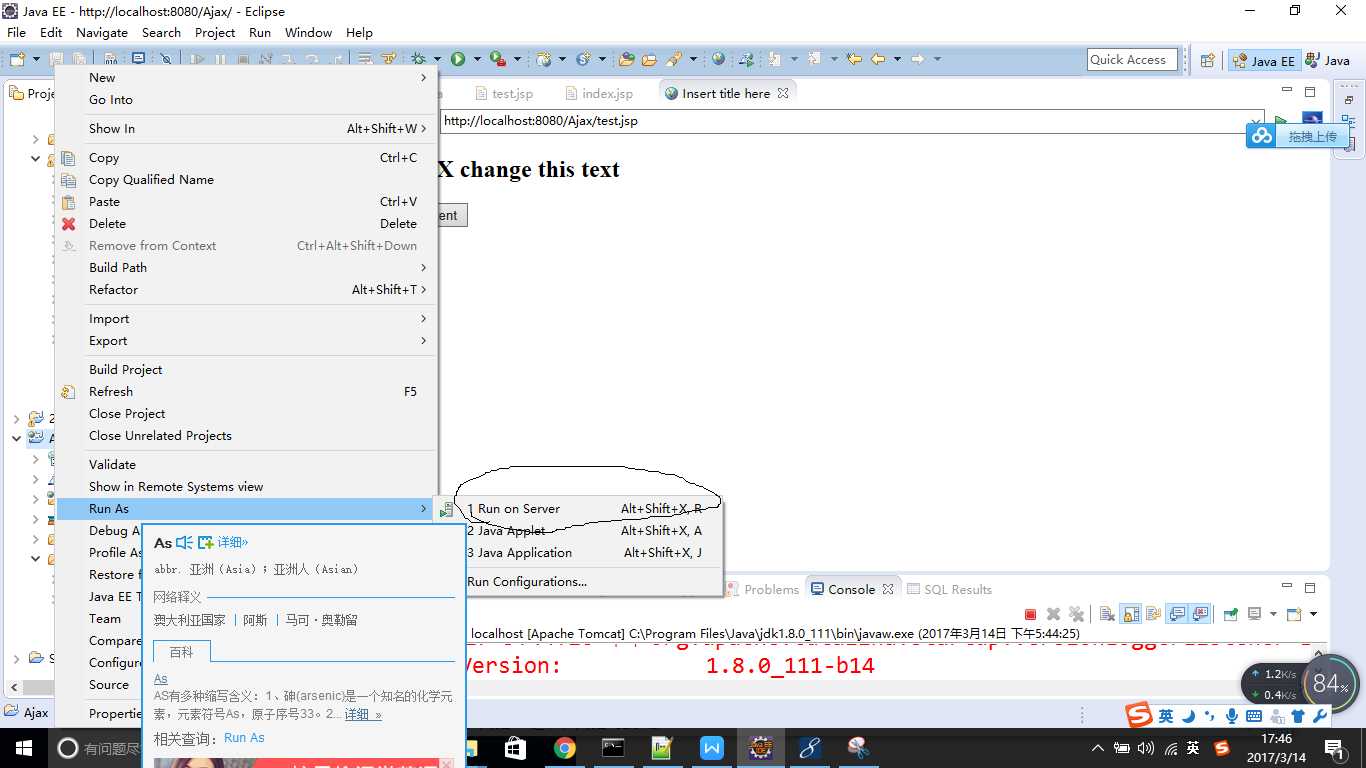Click the Remove Launch gray X icon
Screen dimensions: 1366x768
[x=1053, y=614]
